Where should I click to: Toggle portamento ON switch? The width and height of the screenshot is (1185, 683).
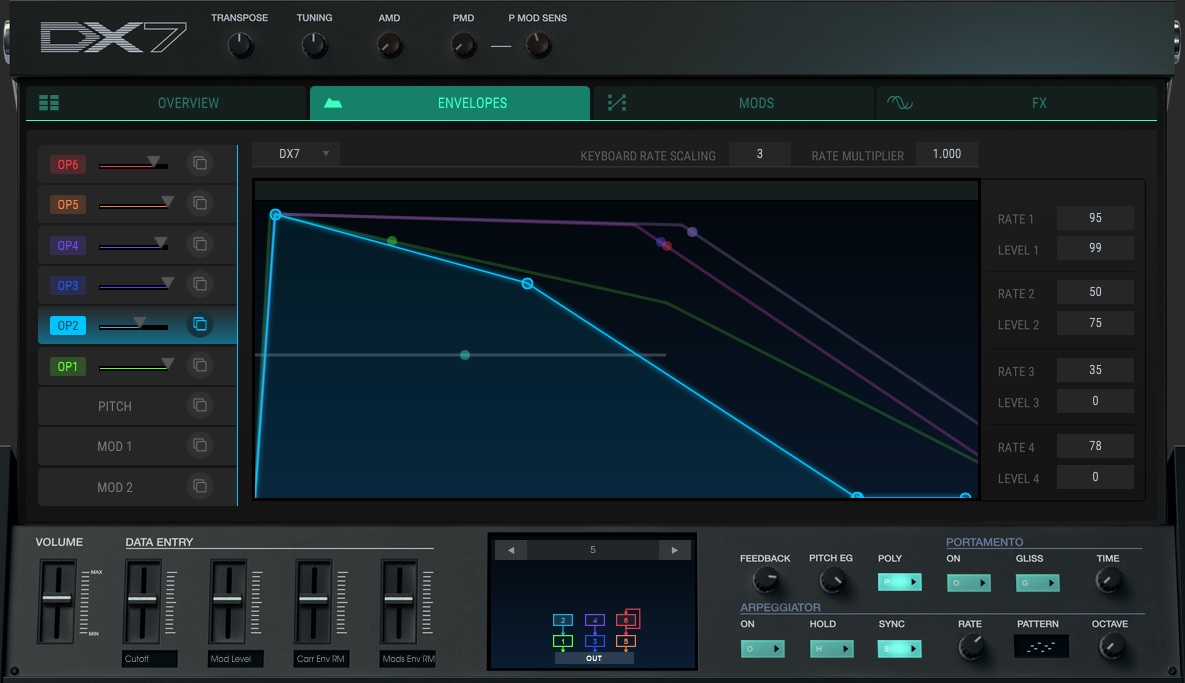(968, 583)
